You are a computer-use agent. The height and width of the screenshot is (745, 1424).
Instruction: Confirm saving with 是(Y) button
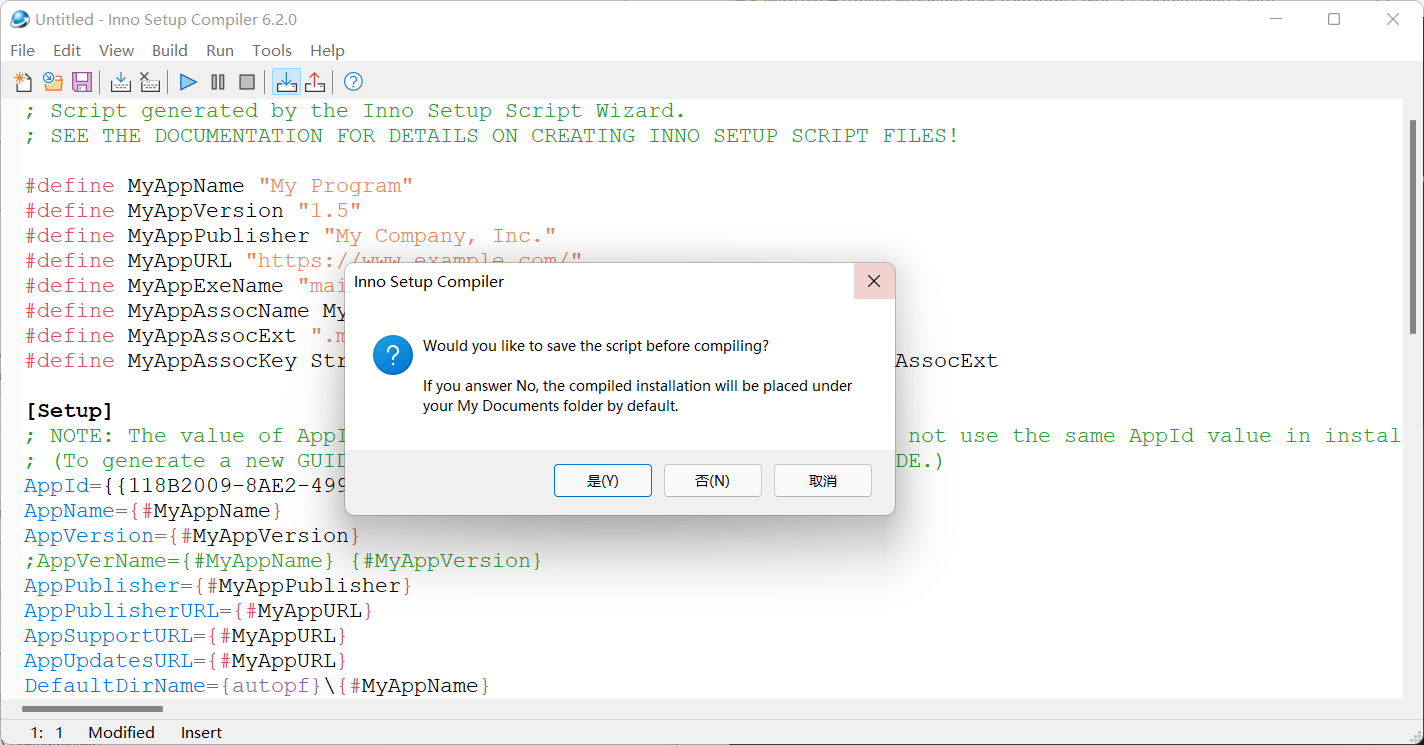point(603,481)
